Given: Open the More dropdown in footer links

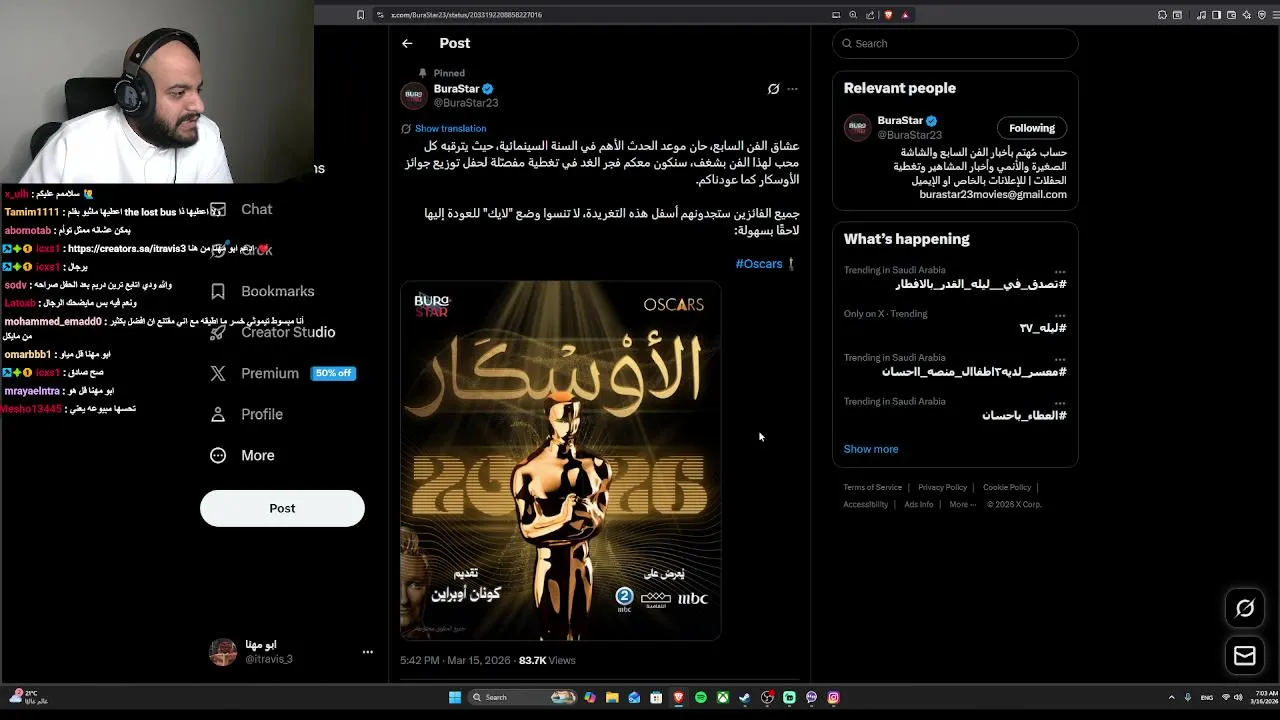Looking at the screenshot, I should pos(962,504).
